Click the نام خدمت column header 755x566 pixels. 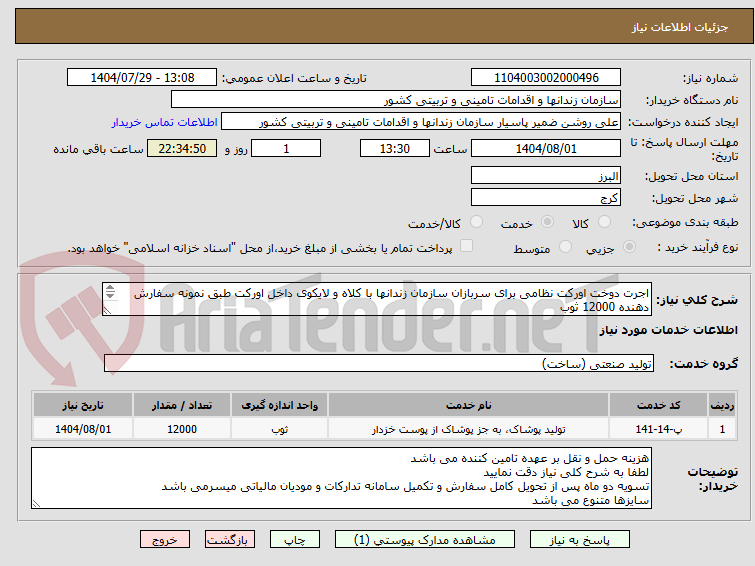[x=469, y=405]
